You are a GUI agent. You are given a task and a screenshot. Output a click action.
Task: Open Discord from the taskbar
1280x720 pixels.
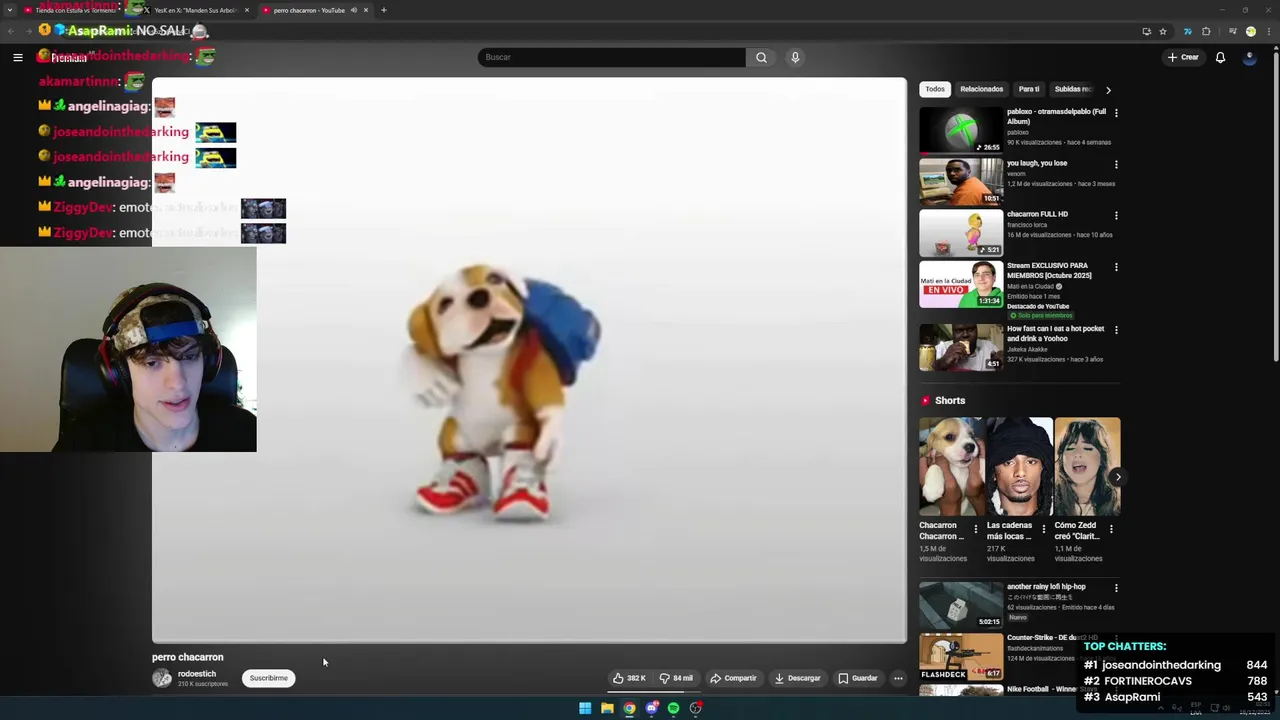tap(651, 708)
